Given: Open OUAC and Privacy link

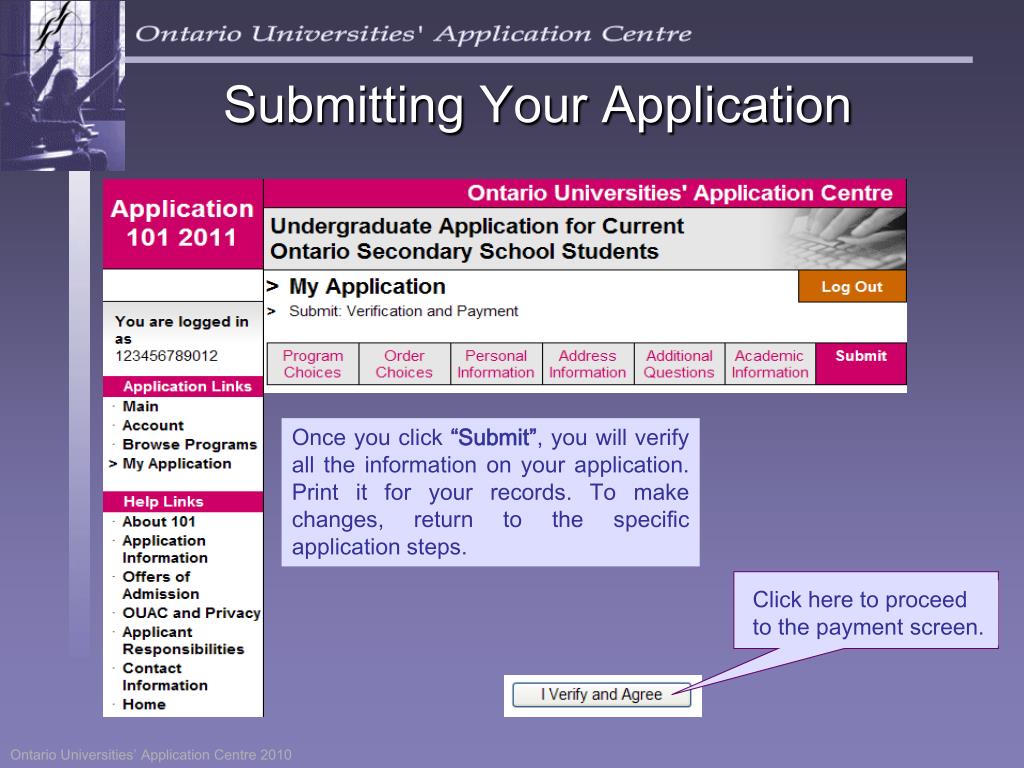Looking at the screenshot, I should pyautogui.click(x=191, y=613).
